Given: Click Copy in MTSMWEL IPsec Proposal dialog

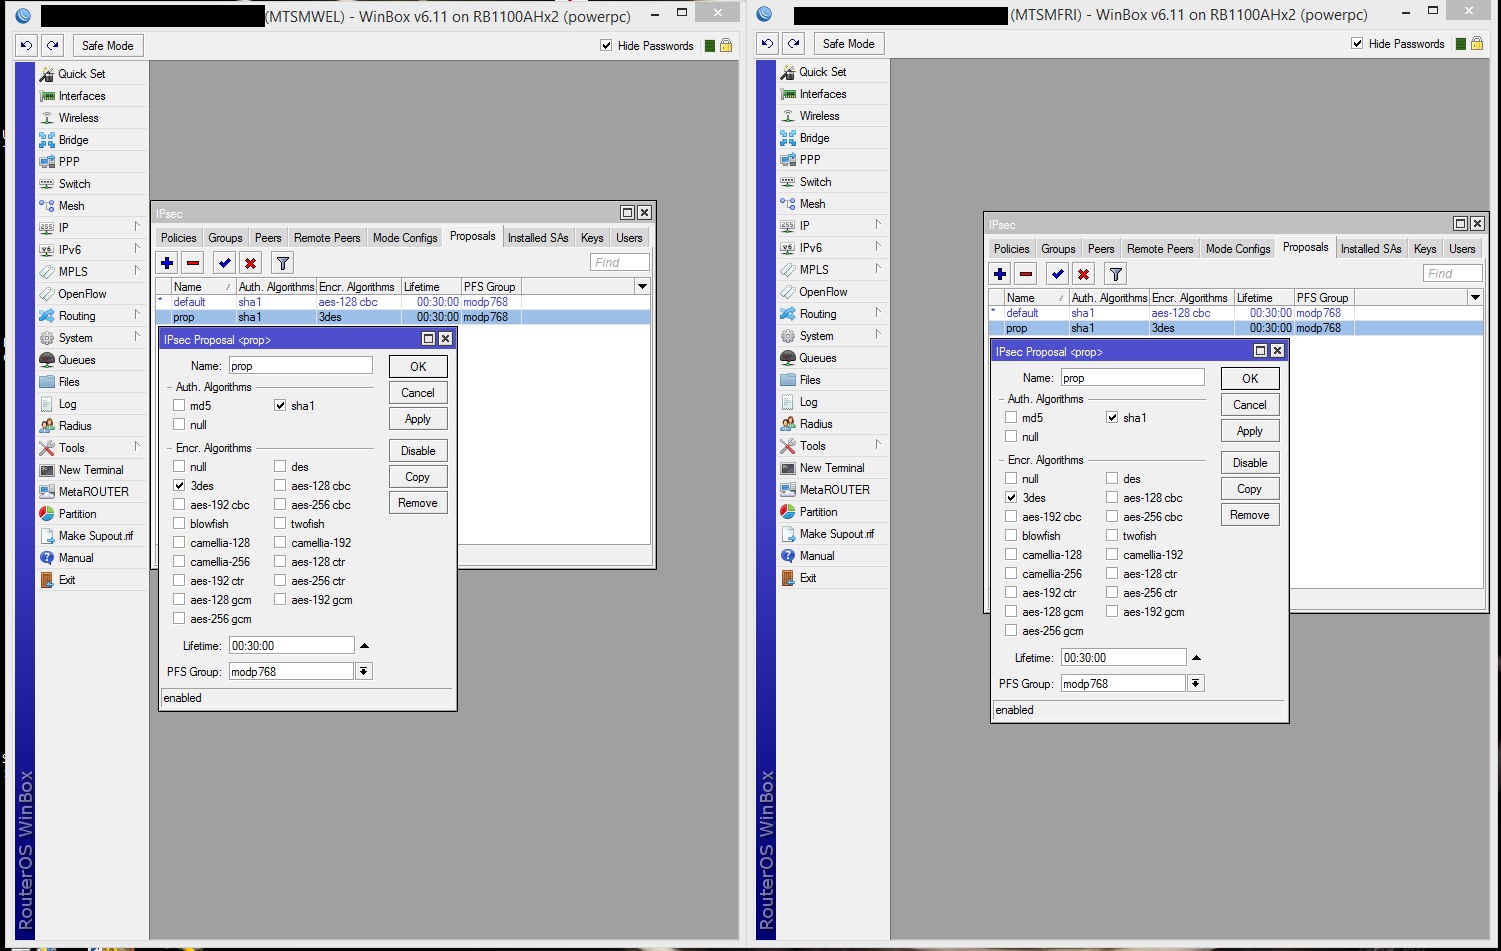Looking at the screenshot, I should tap(418, 477).
